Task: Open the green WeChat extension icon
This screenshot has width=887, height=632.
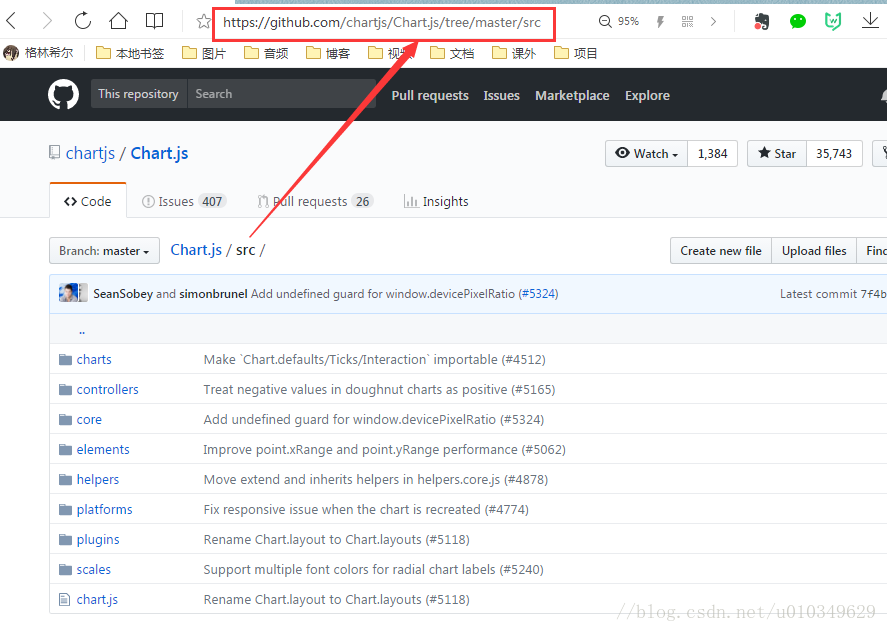Action: click(798, 22)
